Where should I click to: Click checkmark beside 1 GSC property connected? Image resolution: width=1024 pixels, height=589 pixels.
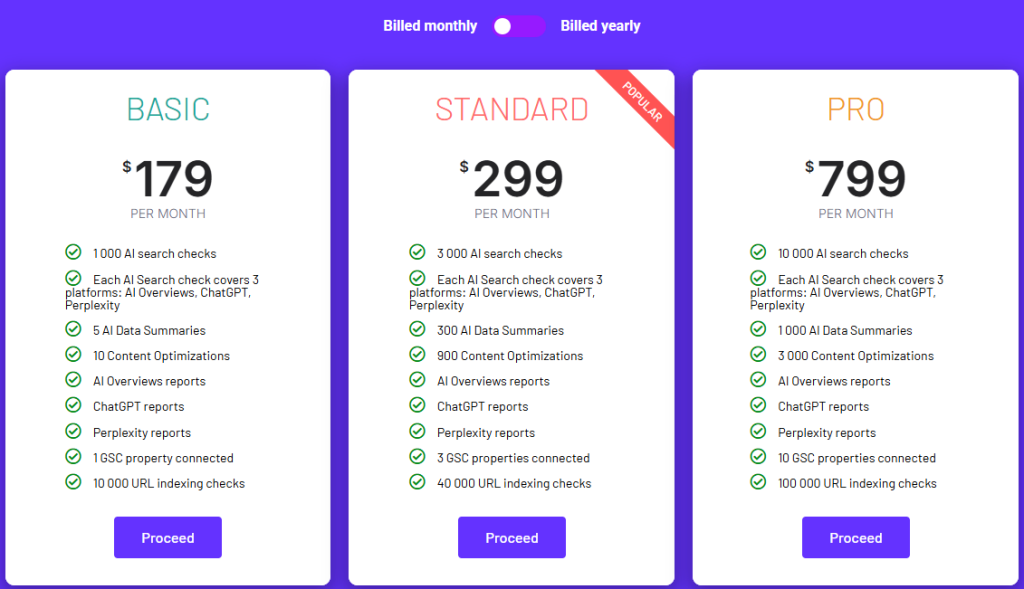coord(73,457)
